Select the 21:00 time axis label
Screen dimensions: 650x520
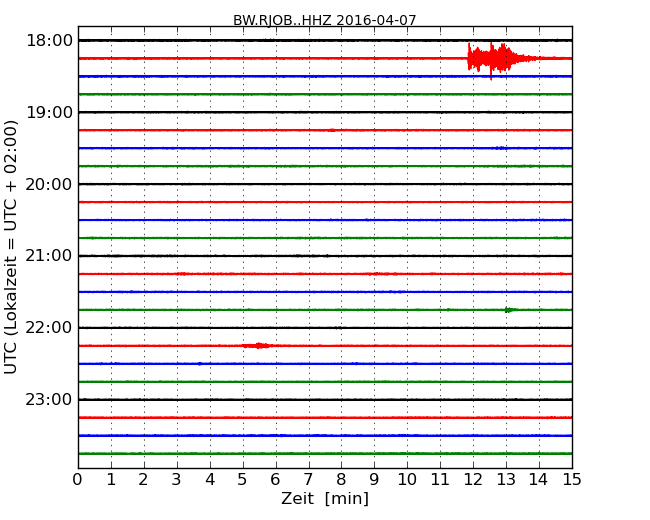[x=49, y=256]
